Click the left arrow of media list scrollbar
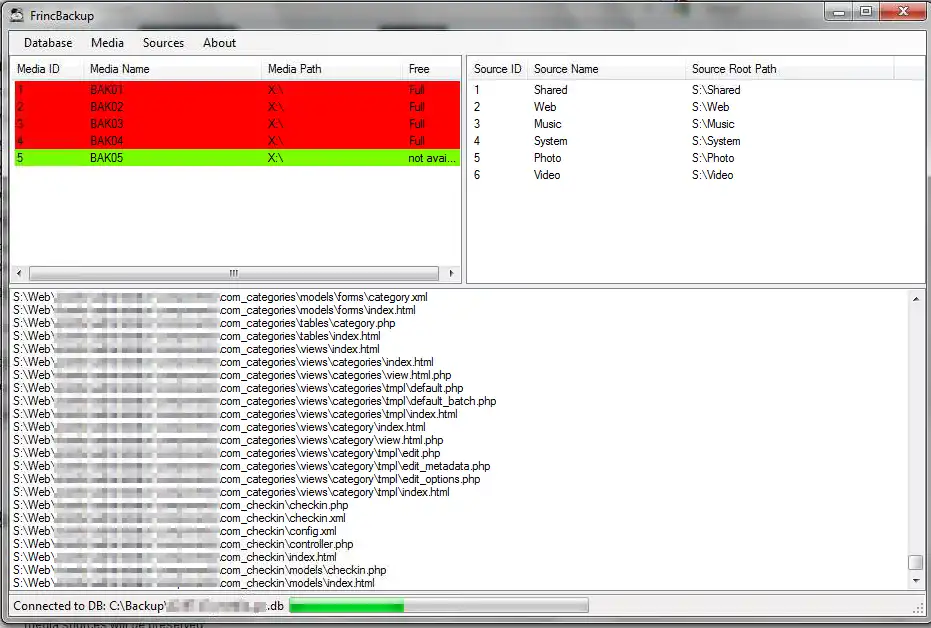The image size is (931, 628). point(20,273)
